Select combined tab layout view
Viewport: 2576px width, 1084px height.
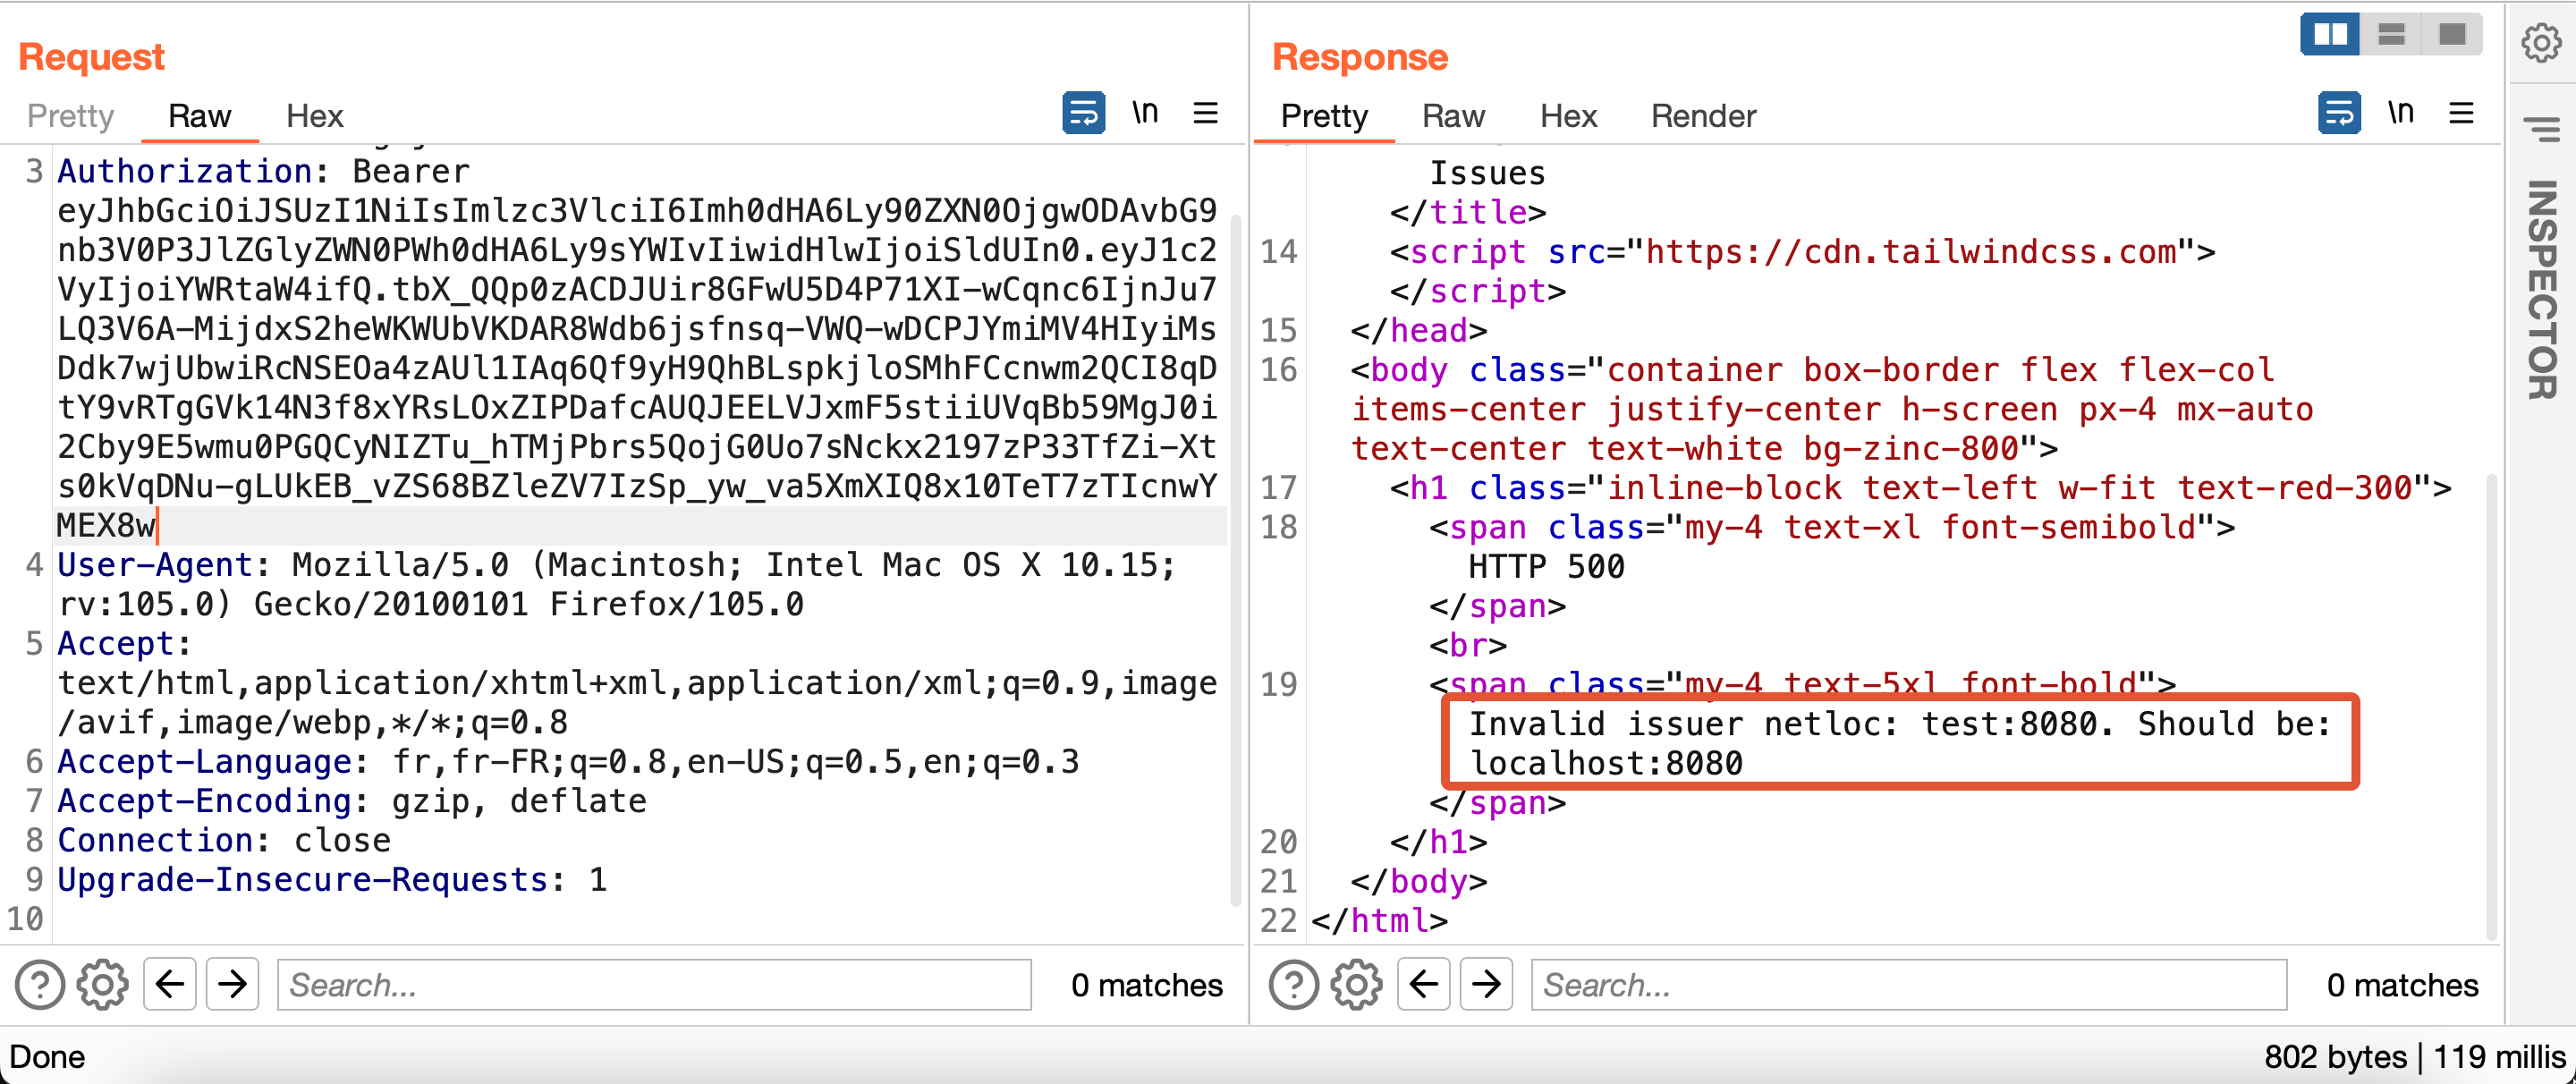[x=2452, y=35]
